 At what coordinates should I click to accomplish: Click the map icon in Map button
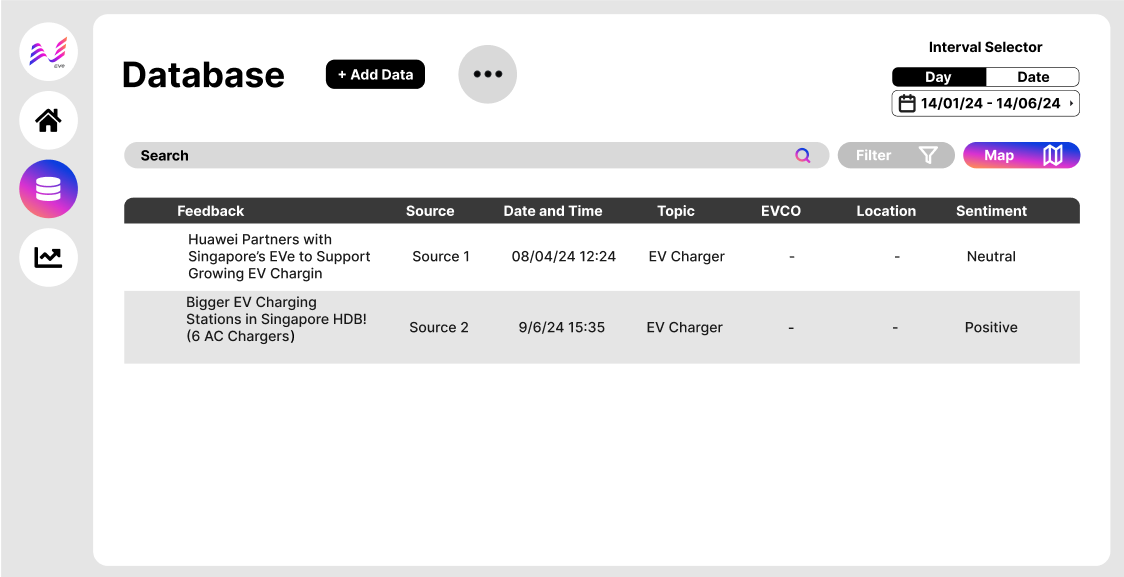(1052, 155)
